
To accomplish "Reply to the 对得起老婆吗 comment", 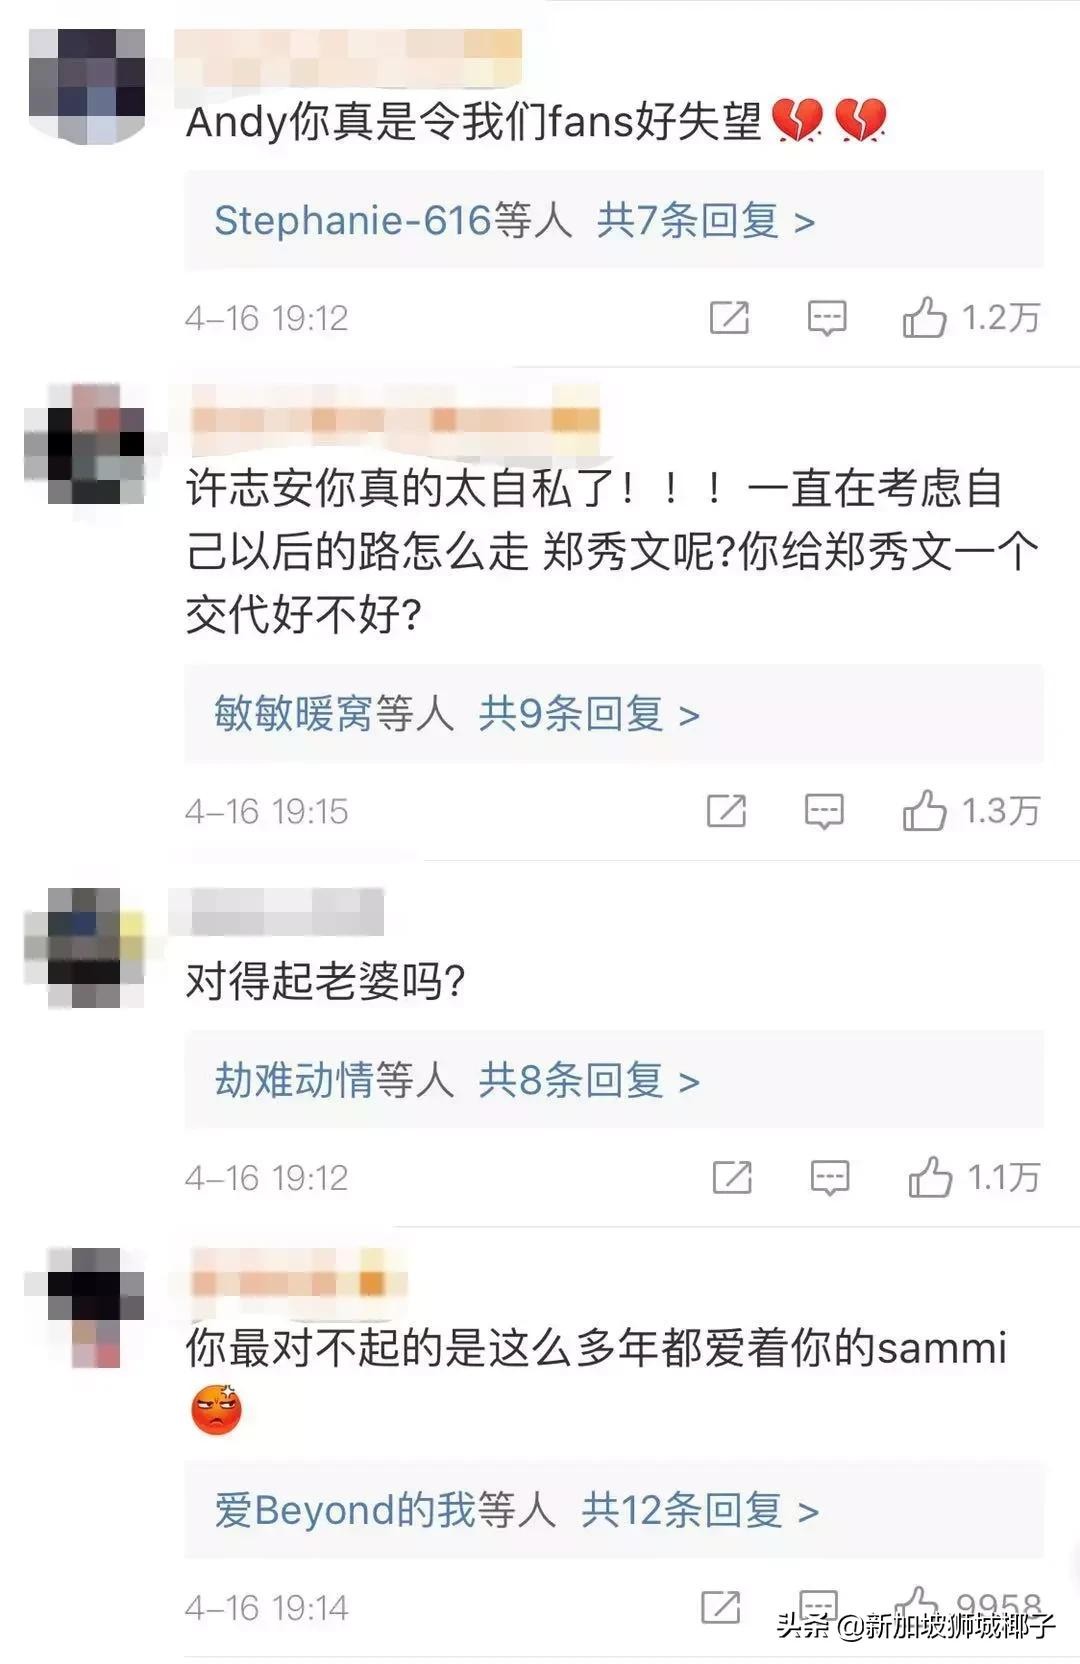I will pyautogui.click(x=830, y=1178).
